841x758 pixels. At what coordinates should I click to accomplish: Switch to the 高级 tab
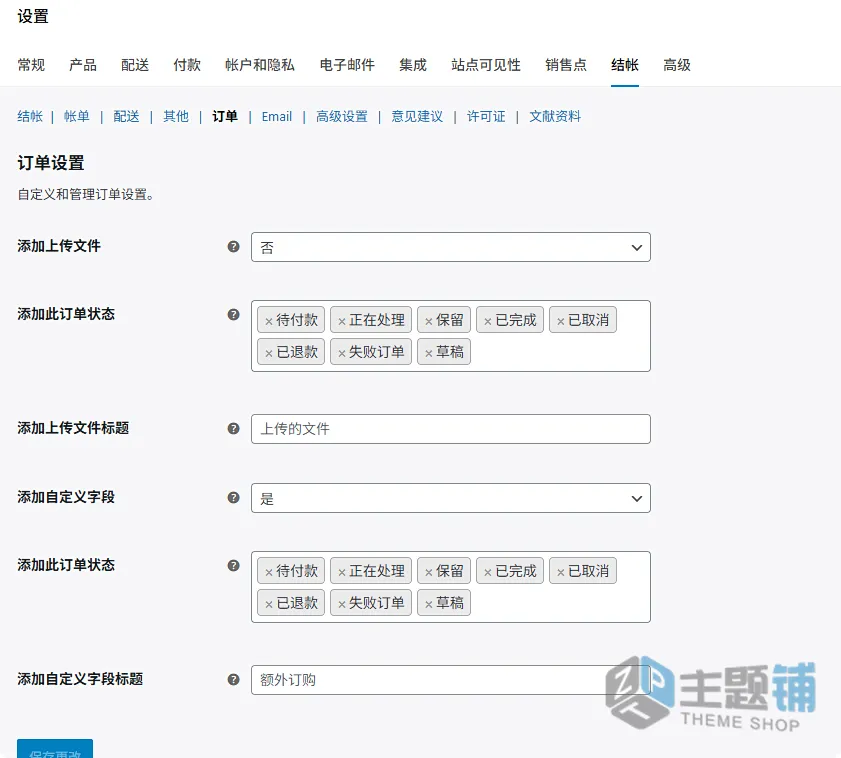click(x=677, y=65)
